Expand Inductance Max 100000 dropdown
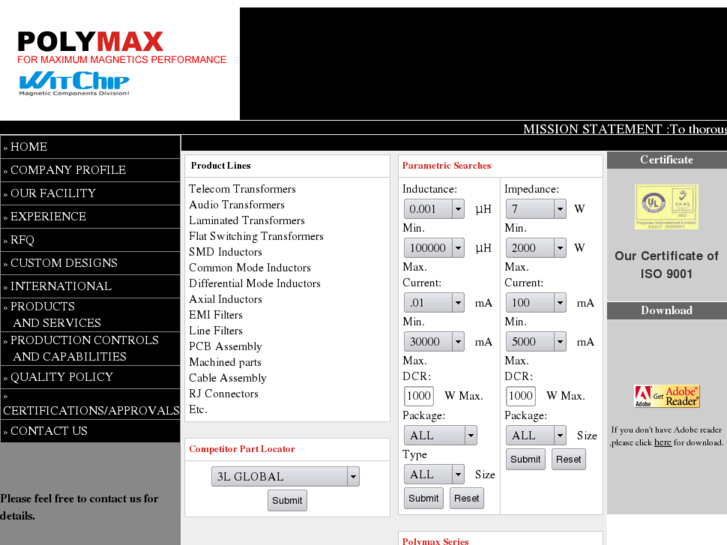Screen dimensions: 727x545 (434, 248)
